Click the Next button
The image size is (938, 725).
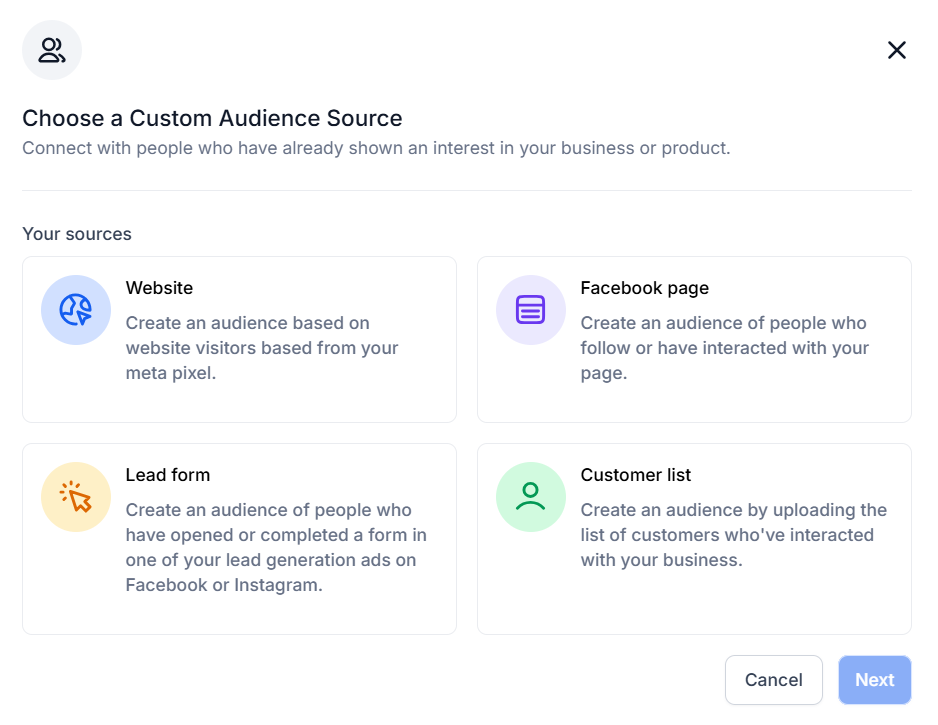click(x=875, y=680)
